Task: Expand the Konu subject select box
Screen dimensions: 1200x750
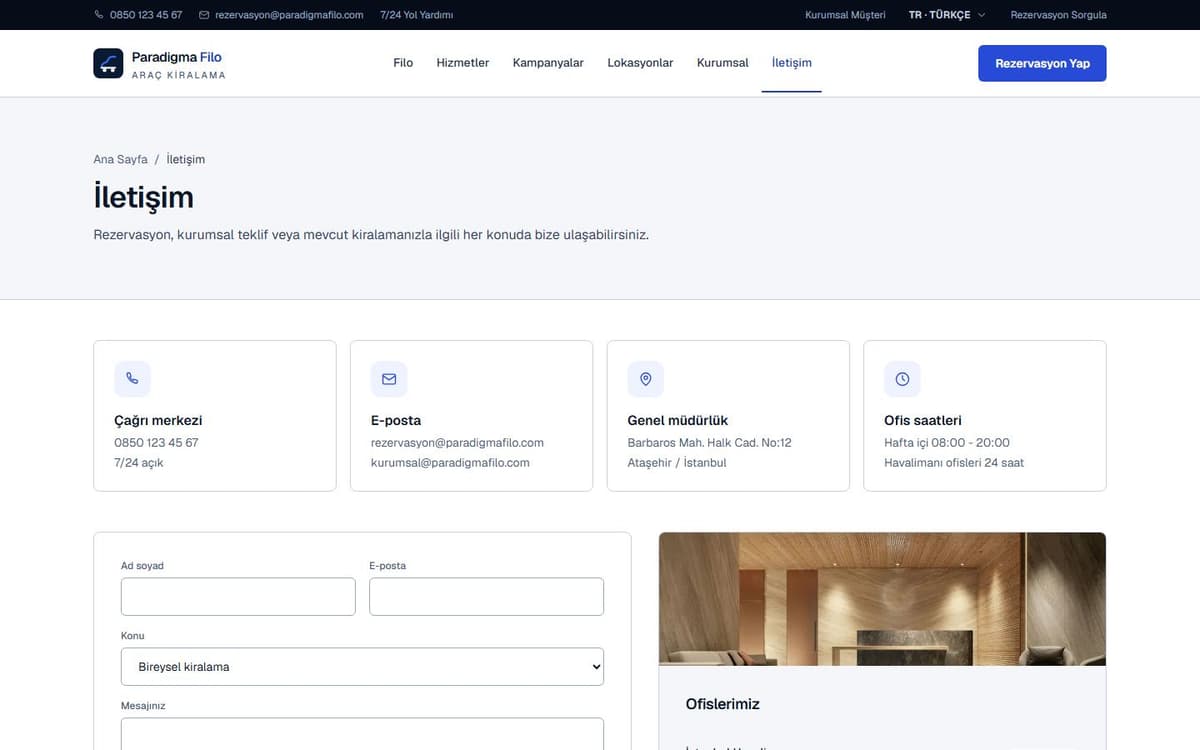Action: click(362, 667)
